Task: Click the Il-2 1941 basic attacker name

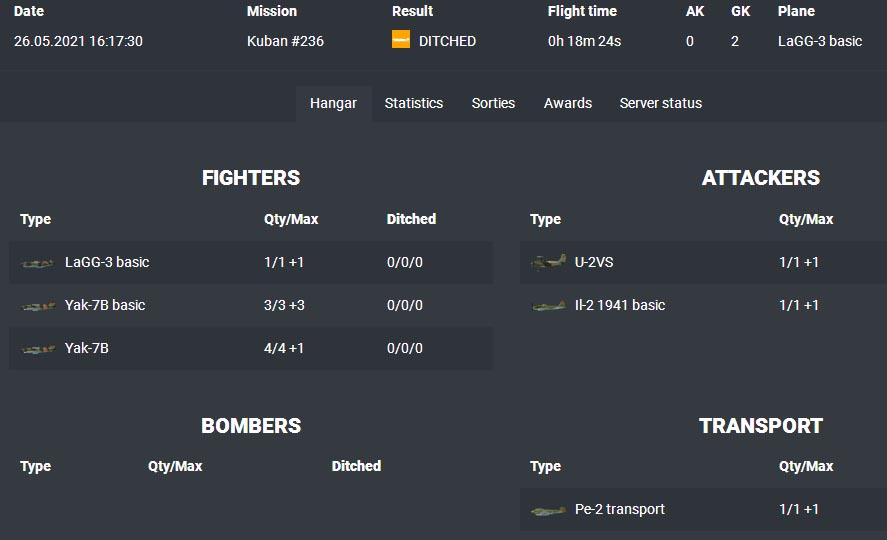Action: (x=620, y=305)
